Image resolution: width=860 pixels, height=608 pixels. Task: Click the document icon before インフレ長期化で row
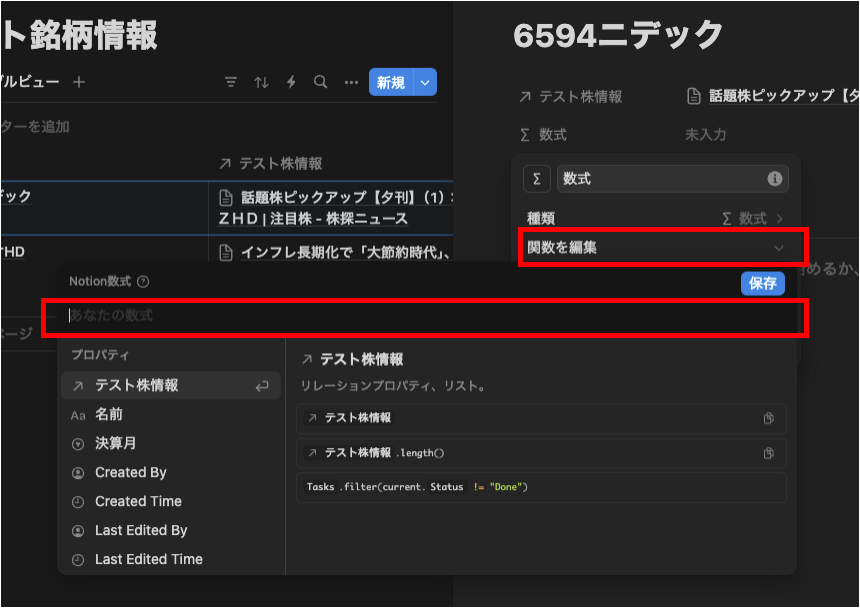click(x=226, y=253)
